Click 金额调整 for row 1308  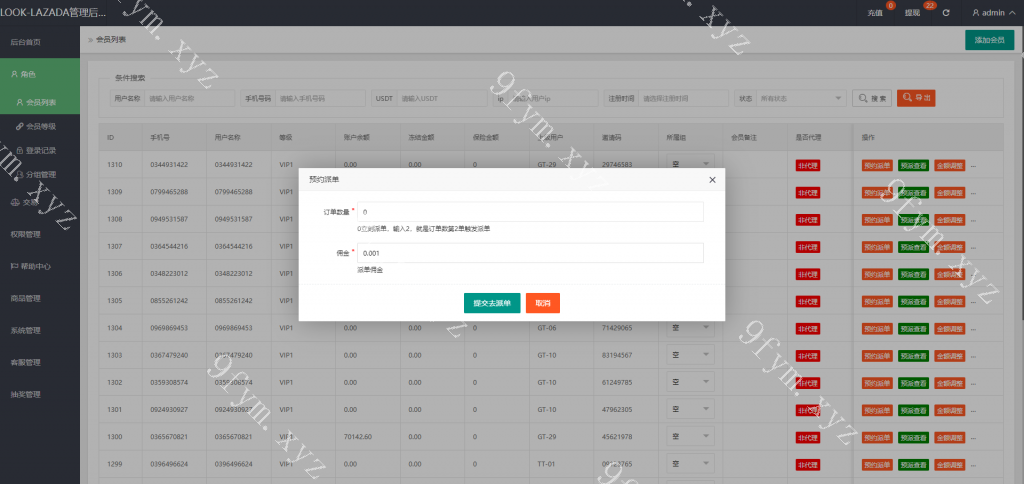click(x=950, y=220)
